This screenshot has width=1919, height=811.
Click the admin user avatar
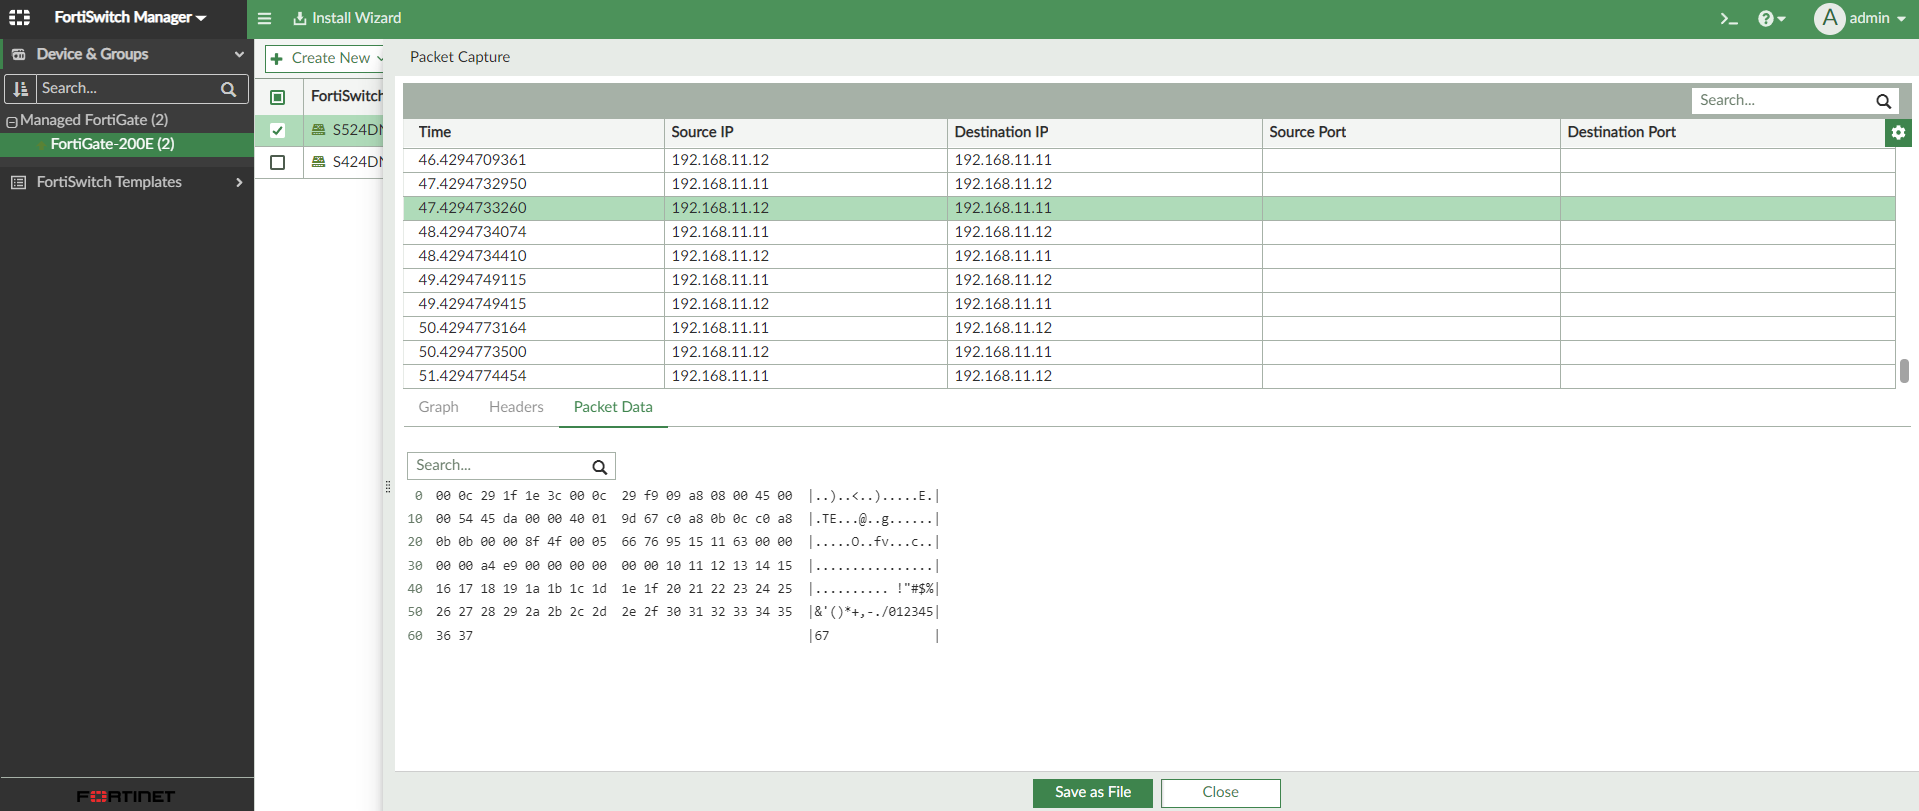click(1829, 18)
